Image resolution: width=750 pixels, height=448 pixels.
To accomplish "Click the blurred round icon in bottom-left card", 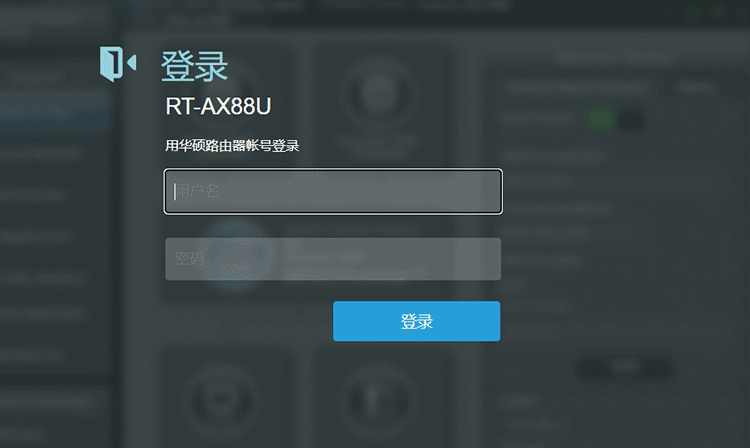I will (x=221, y=399).
